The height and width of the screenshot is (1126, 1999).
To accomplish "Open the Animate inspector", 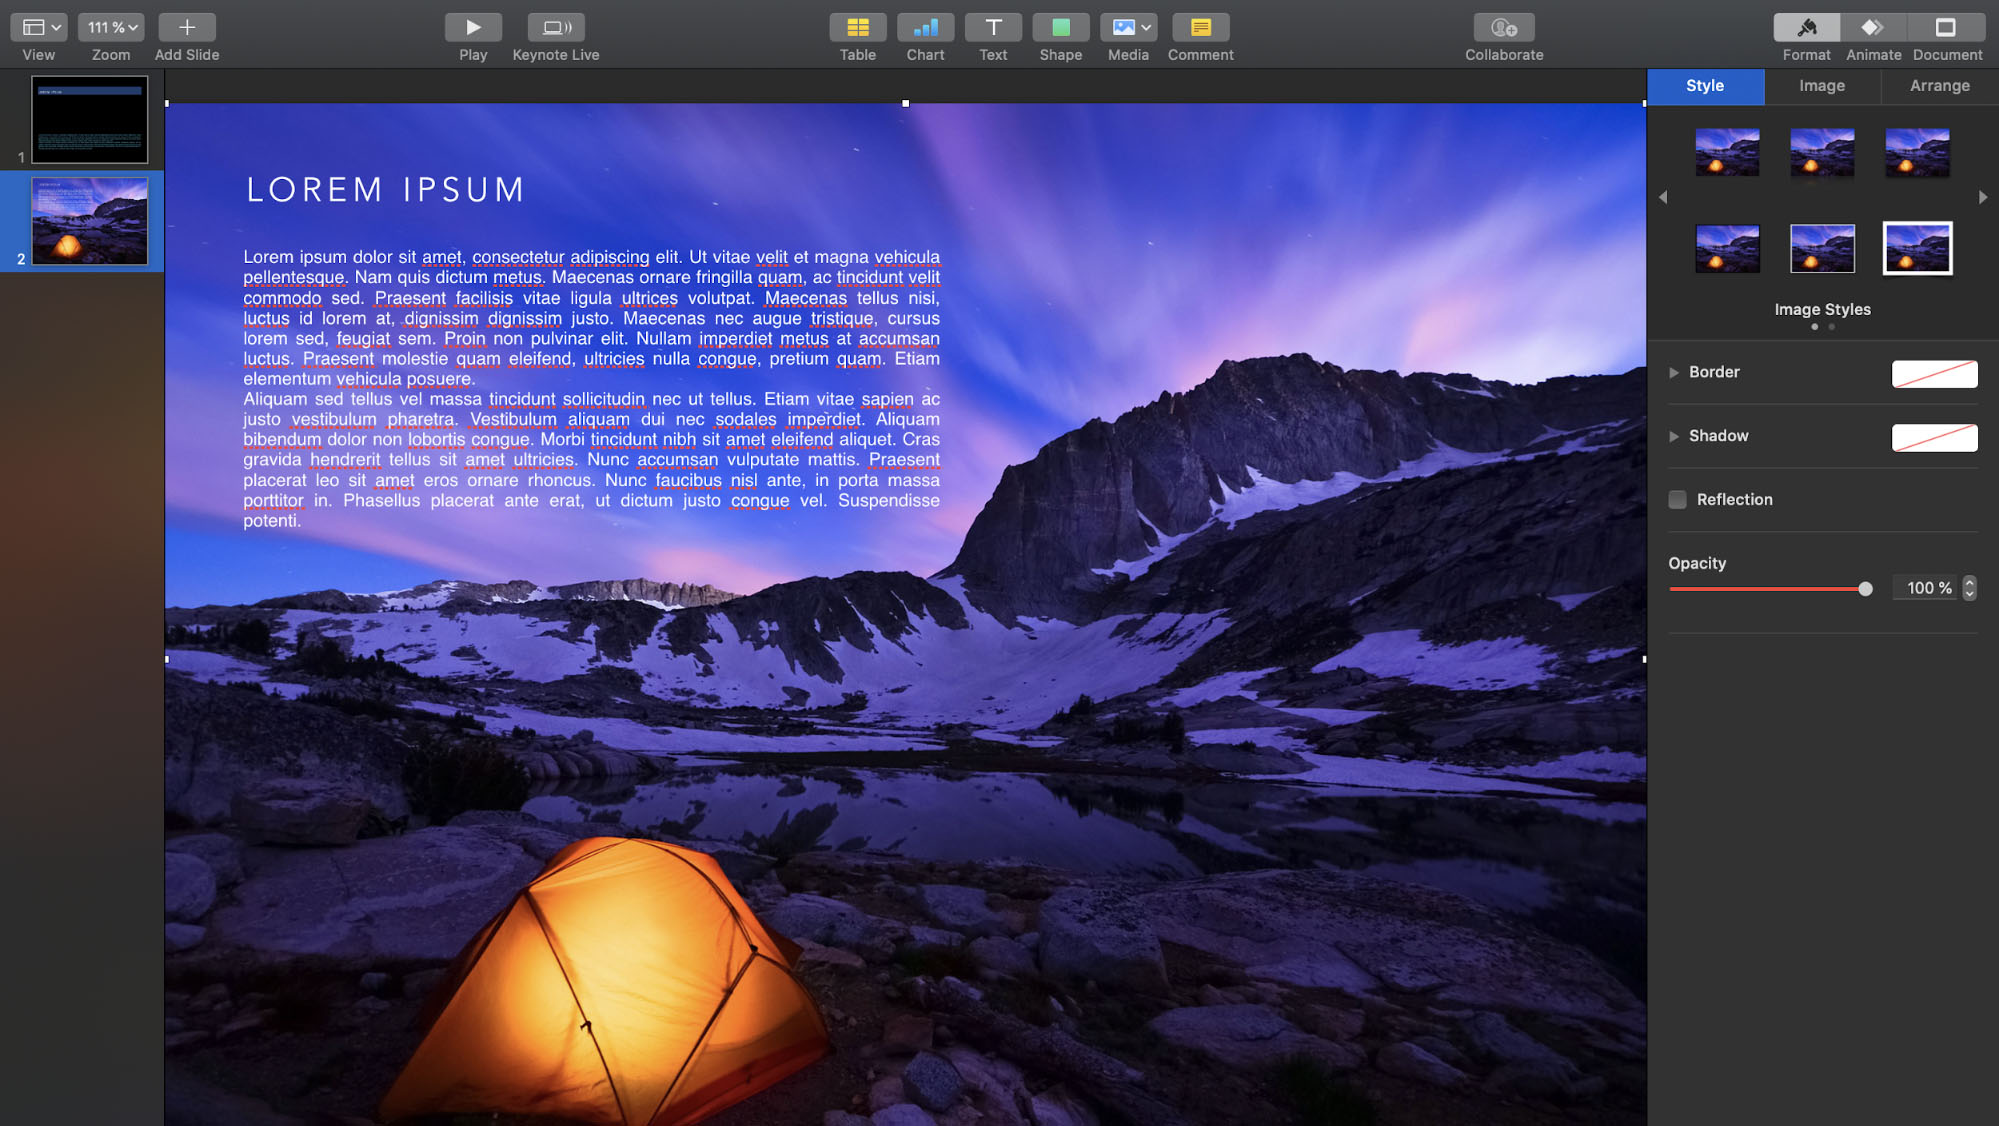I will [x=1872, y=27].
